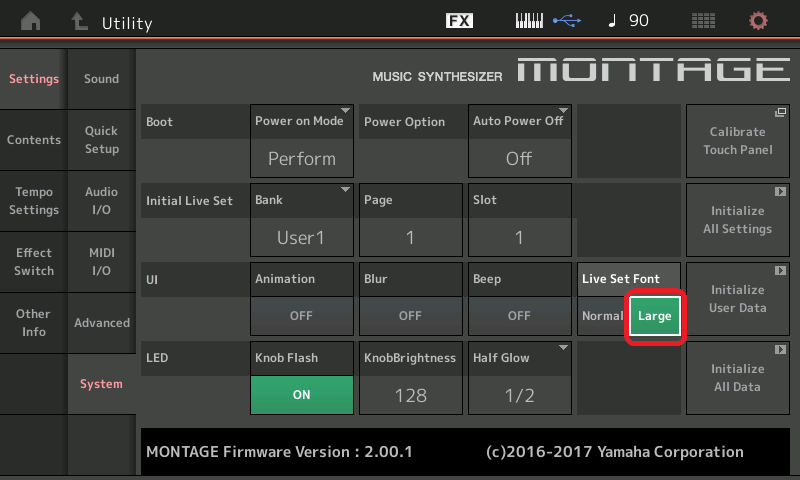Open the Quick Setup sub-tab
This screenshot has width=800, height=480.
[x=101, y=140]
